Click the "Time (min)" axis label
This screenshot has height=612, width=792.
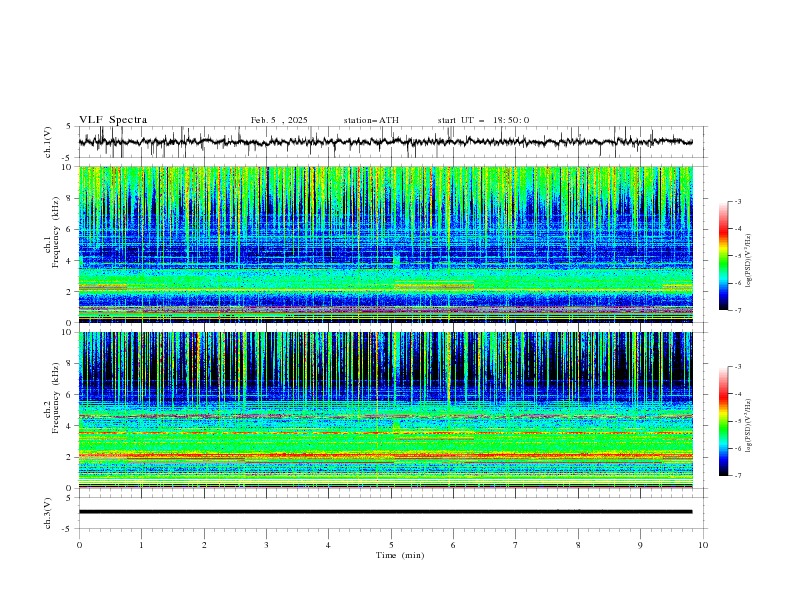tap(400, 555)
